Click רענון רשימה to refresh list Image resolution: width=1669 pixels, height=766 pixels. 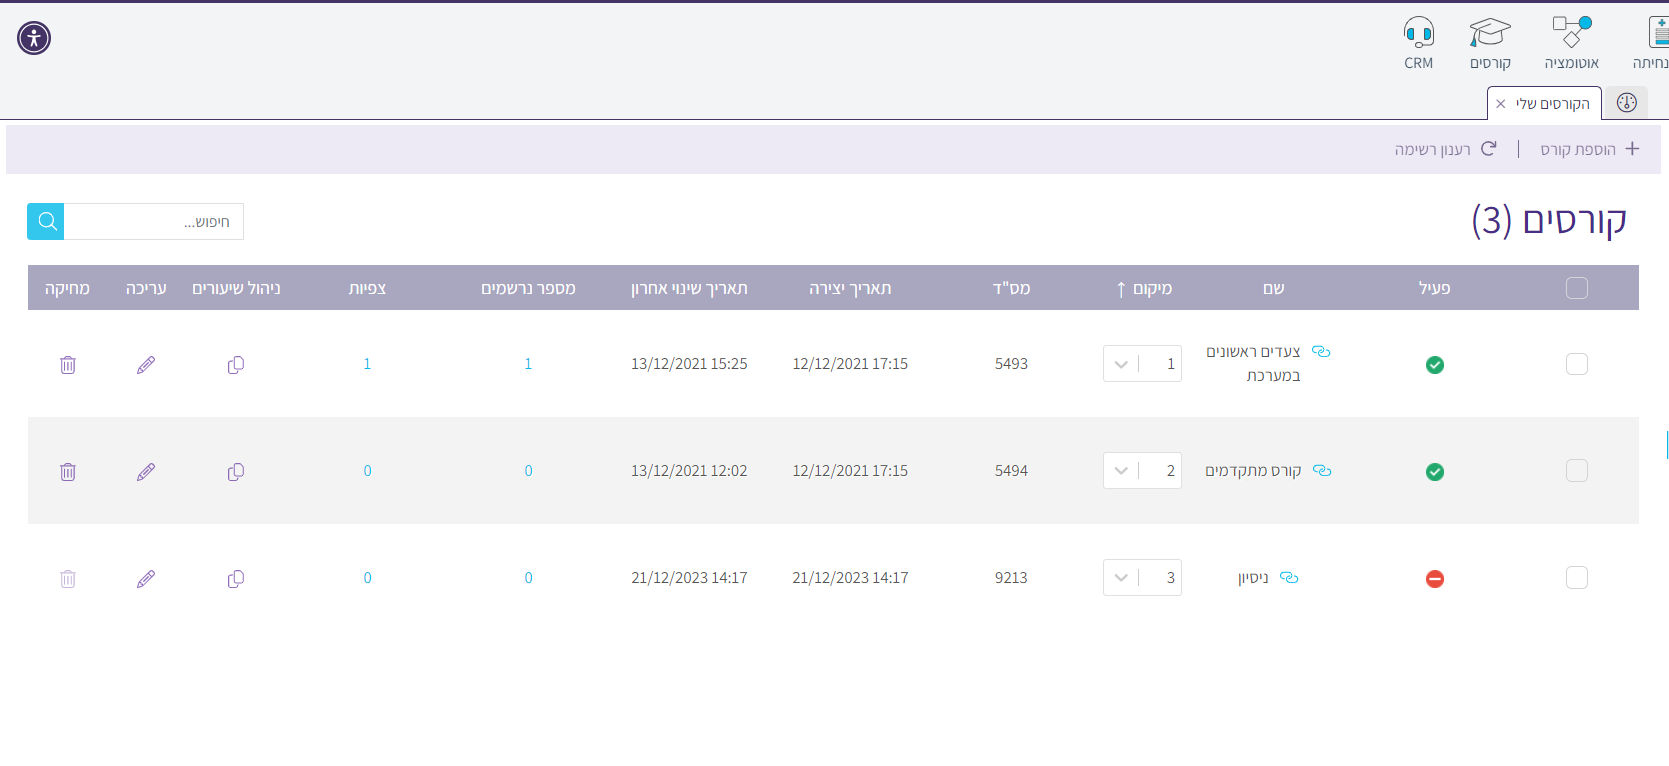[x=1445, y=149]
